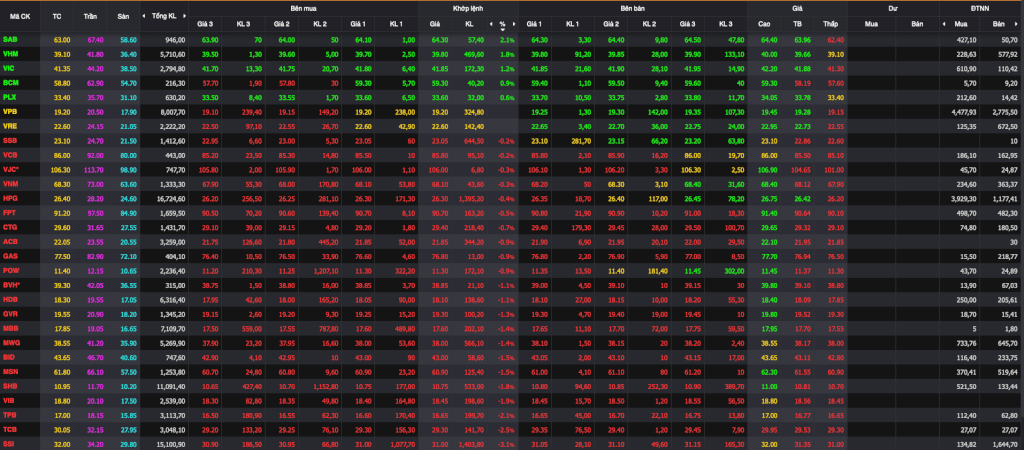Open the BCM stock symbol
The height and width of the screenshot is (450, 1024).
[10, 82]
